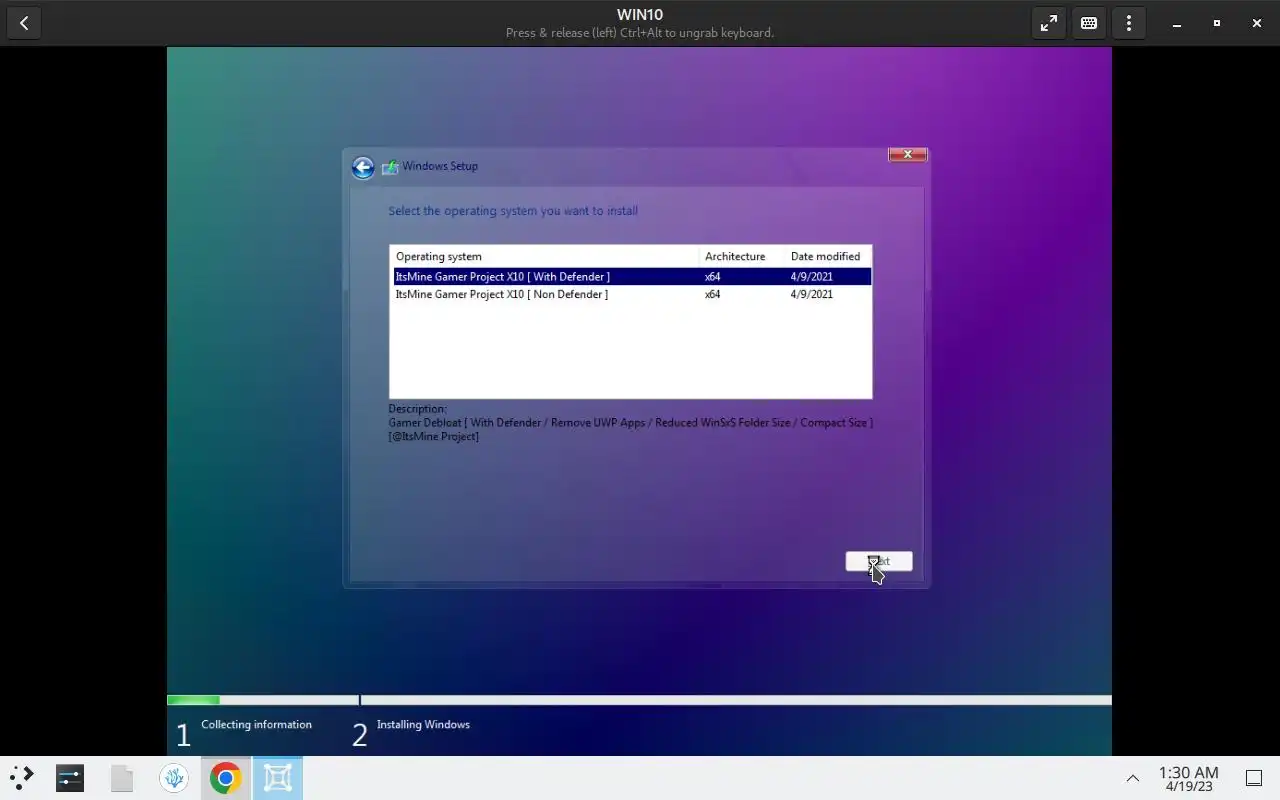Click the blue back arrow in Windows Setup
The height and width of the screenshot is (800, 1280).
363,168
